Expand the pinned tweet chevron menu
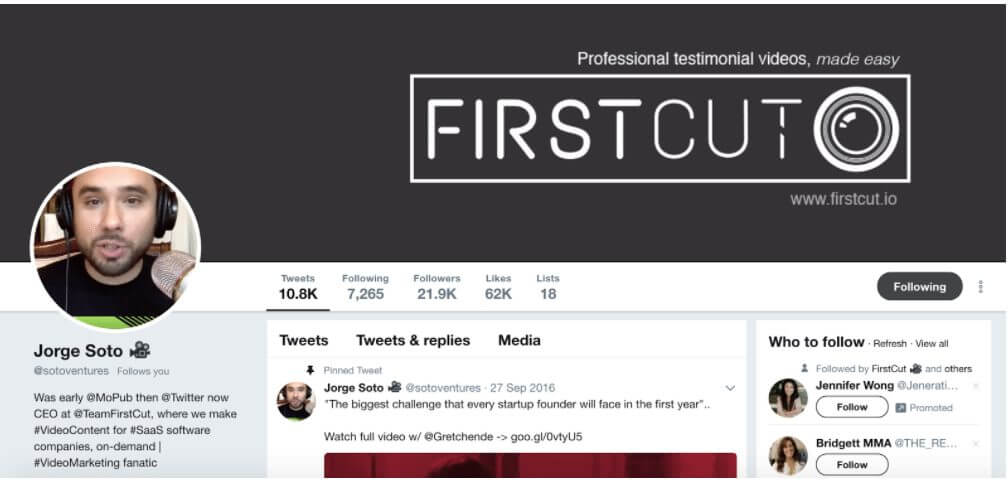The height and width of the screenshot is (480, 1008). tap(730, 388)
